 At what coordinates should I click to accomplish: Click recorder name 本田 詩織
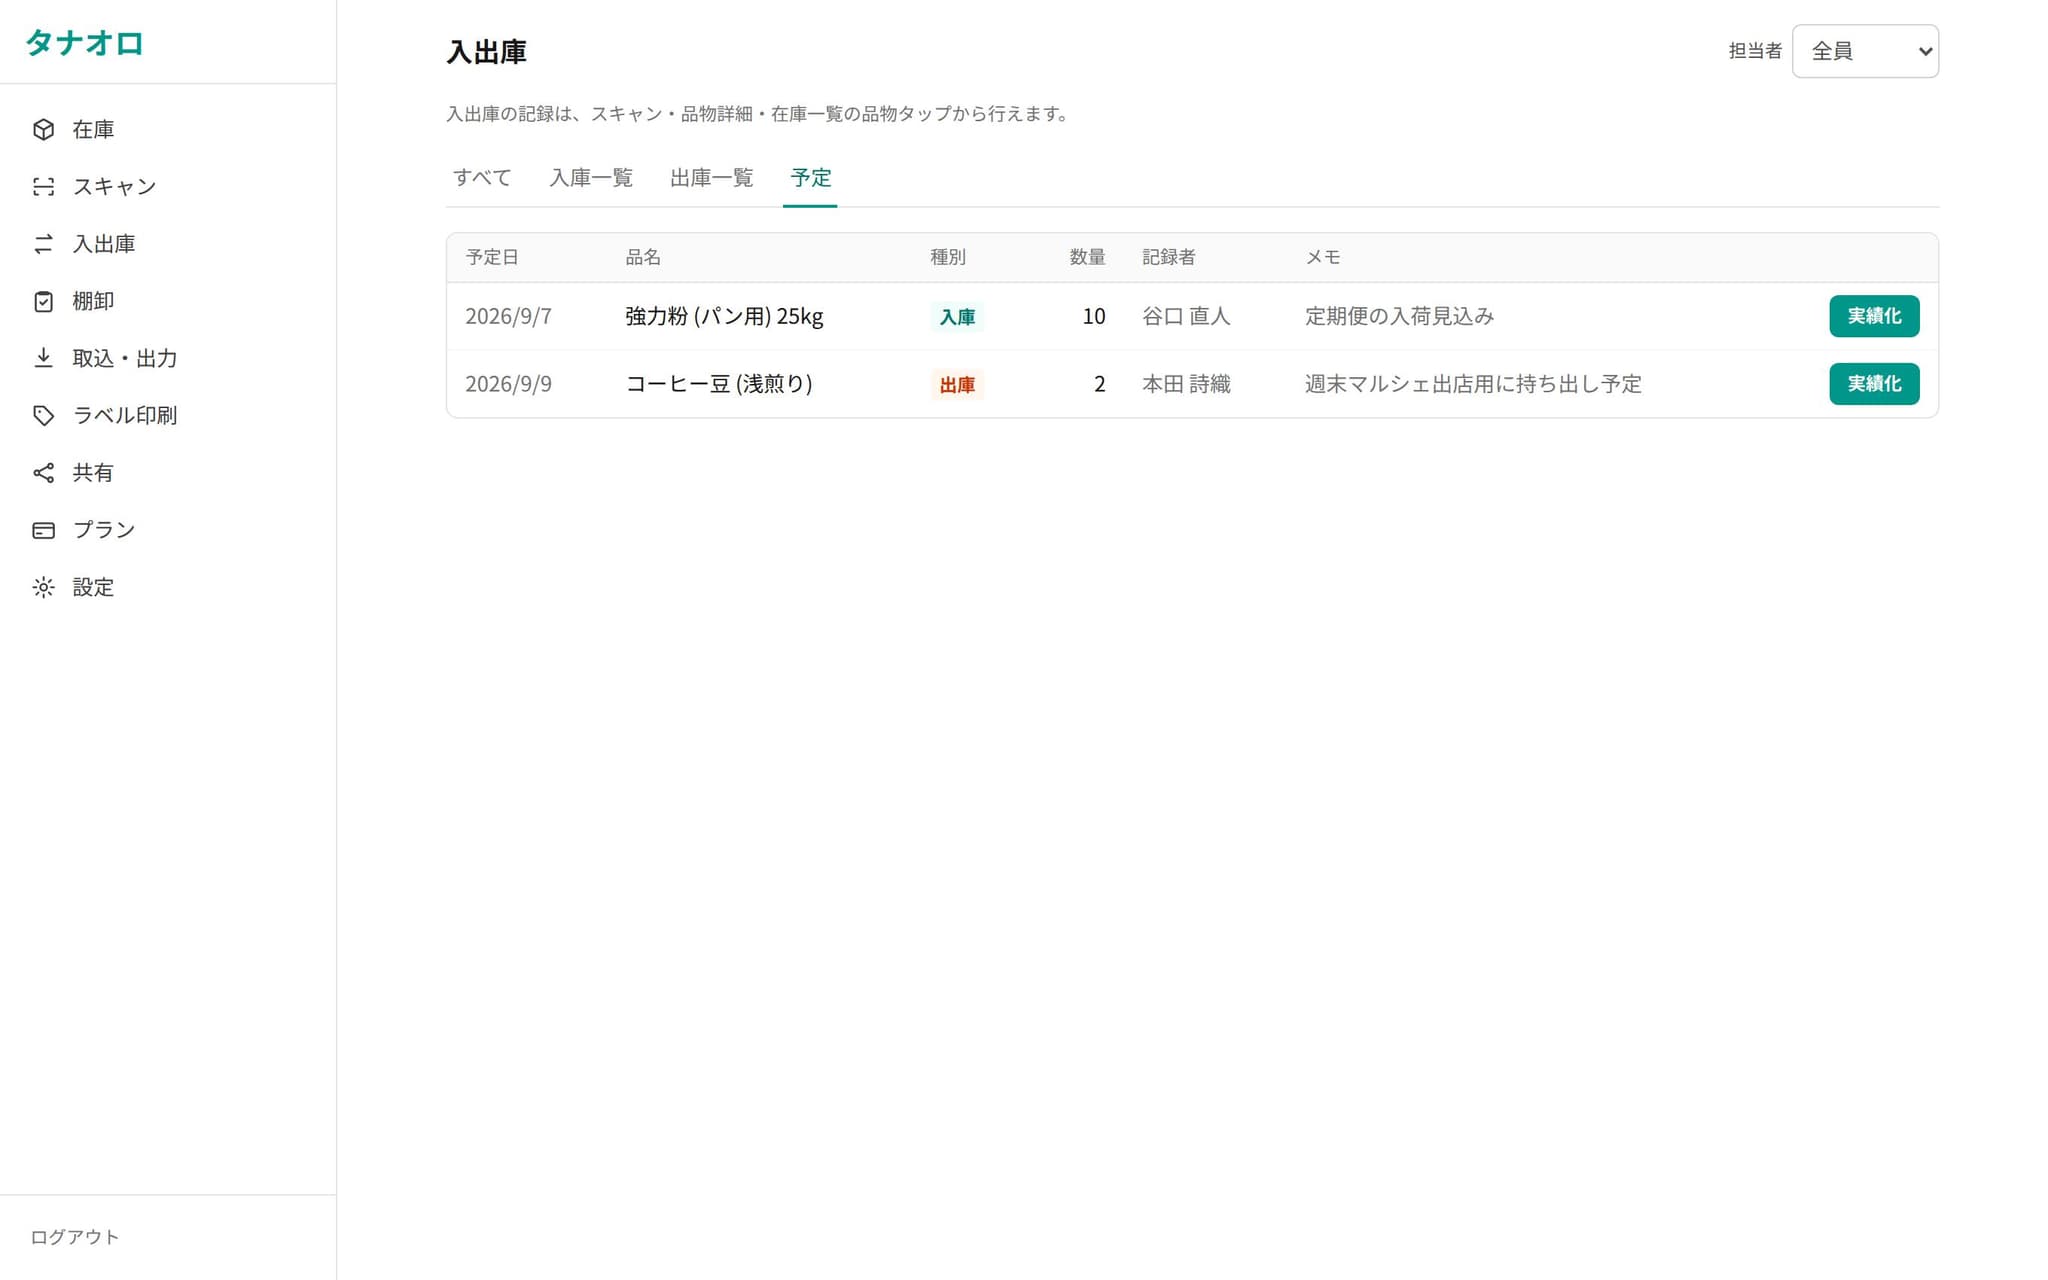[1186, 384]
